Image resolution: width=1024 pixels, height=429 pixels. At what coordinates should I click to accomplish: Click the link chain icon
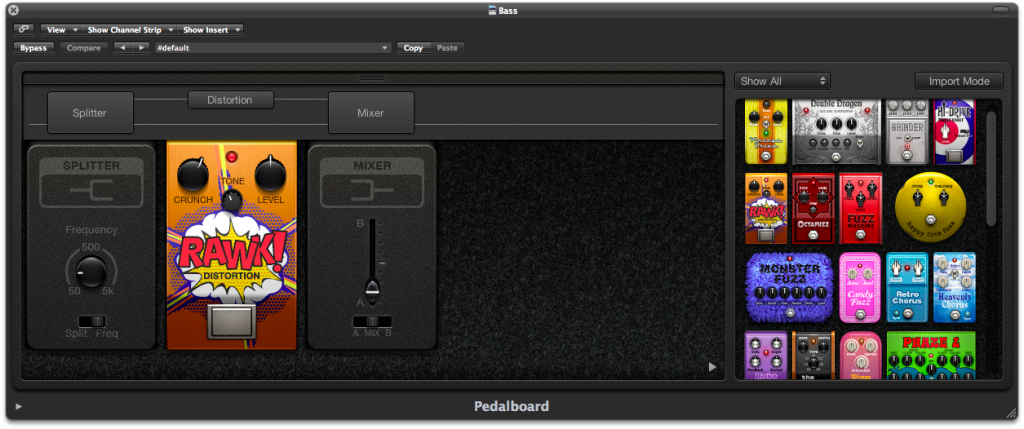click(25, 29)
